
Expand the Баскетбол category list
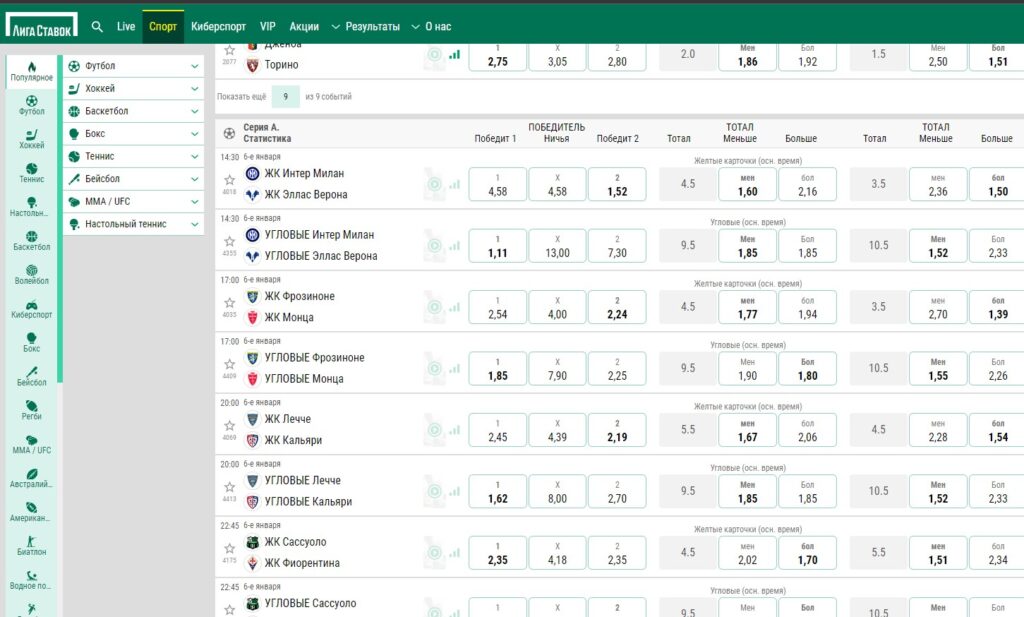(195, 111)
